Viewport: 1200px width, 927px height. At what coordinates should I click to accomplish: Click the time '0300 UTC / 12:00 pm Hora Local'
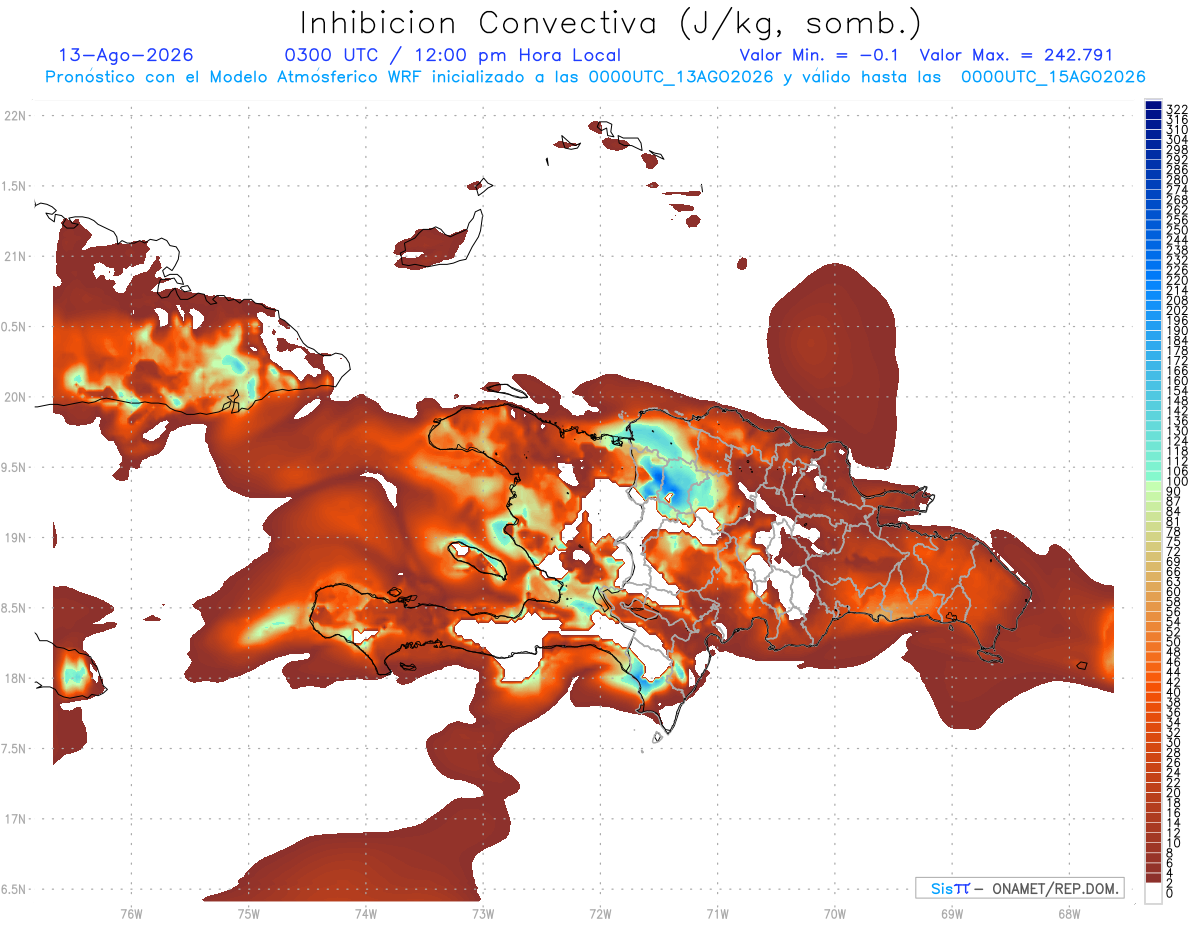click(x=453, y=56)
